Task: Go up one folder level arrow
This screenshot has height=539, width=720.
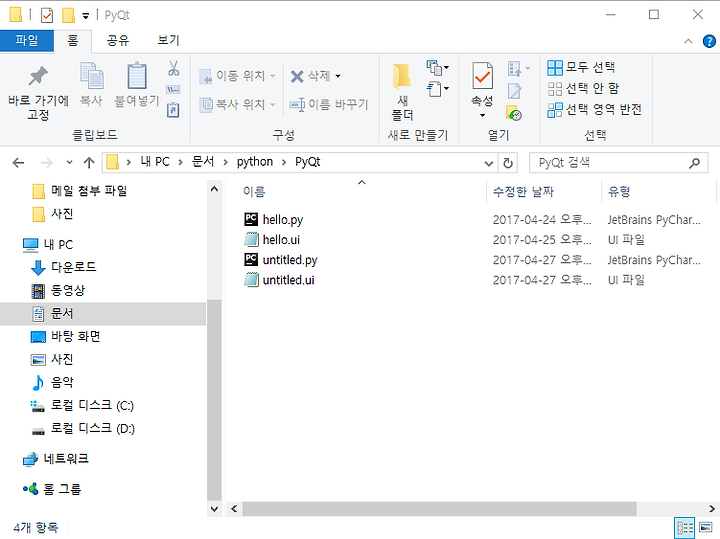Action: [89, 163]
